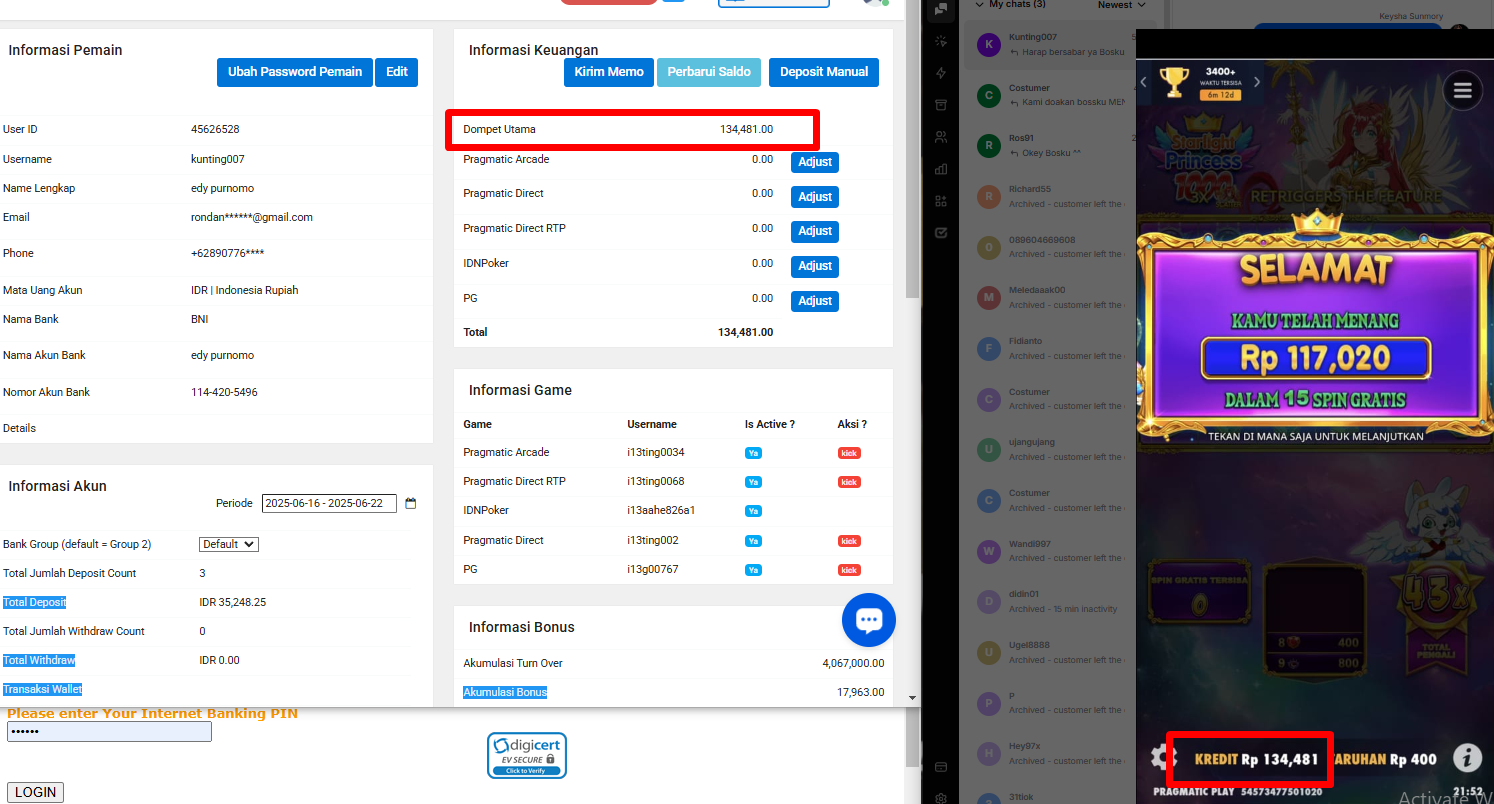Open the apps grid icon in the sidebar
Image resolution: width=1494 pixels, height=804 pixels.
click(940, 201)
